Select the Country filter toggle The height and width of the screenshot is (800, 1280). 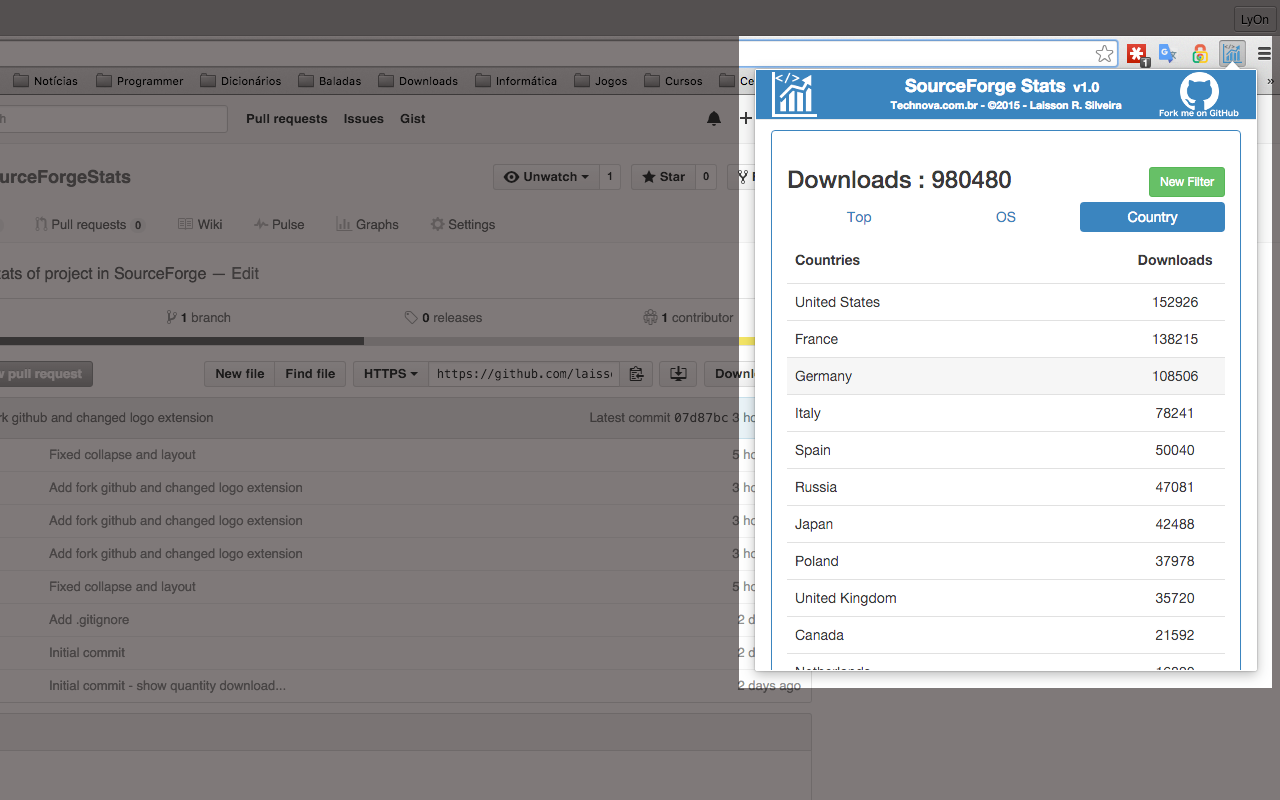pos(1152,217)
